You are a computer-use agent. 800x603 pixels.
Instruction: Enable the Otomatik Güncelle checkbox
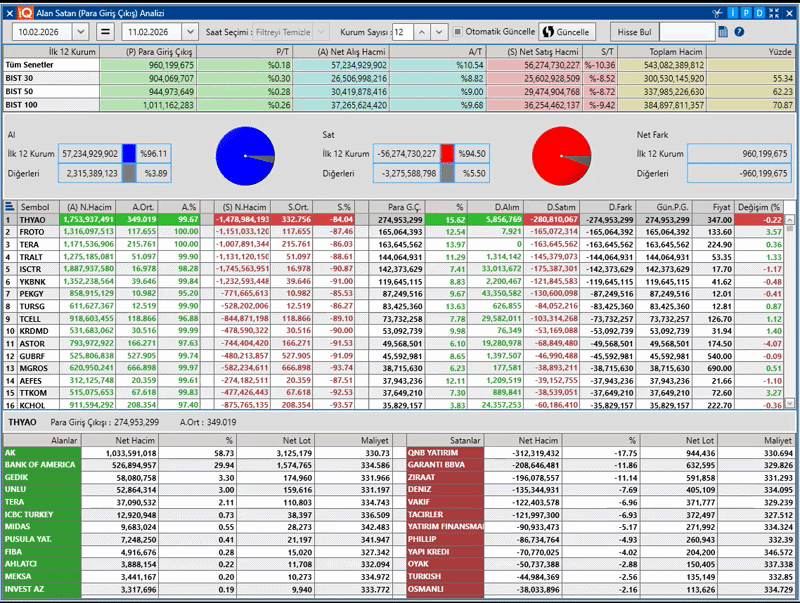click(x=458, y=32)
